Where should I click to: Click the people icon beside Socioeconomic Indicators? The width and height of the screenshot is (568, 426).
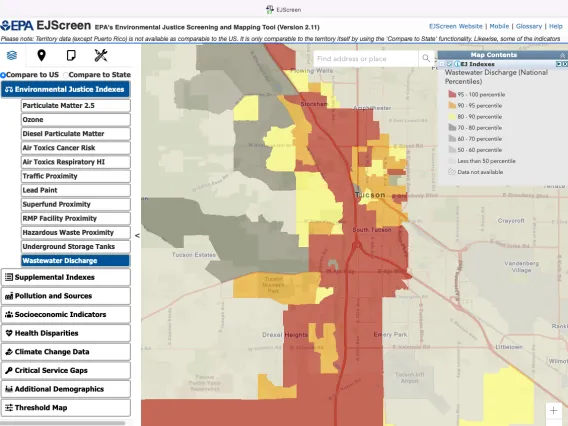pos(9,314)
